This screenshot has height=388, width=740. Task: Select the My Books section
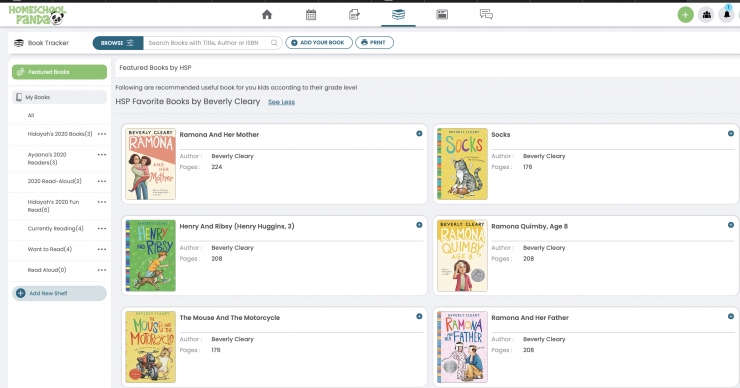(x=59, y=97)
